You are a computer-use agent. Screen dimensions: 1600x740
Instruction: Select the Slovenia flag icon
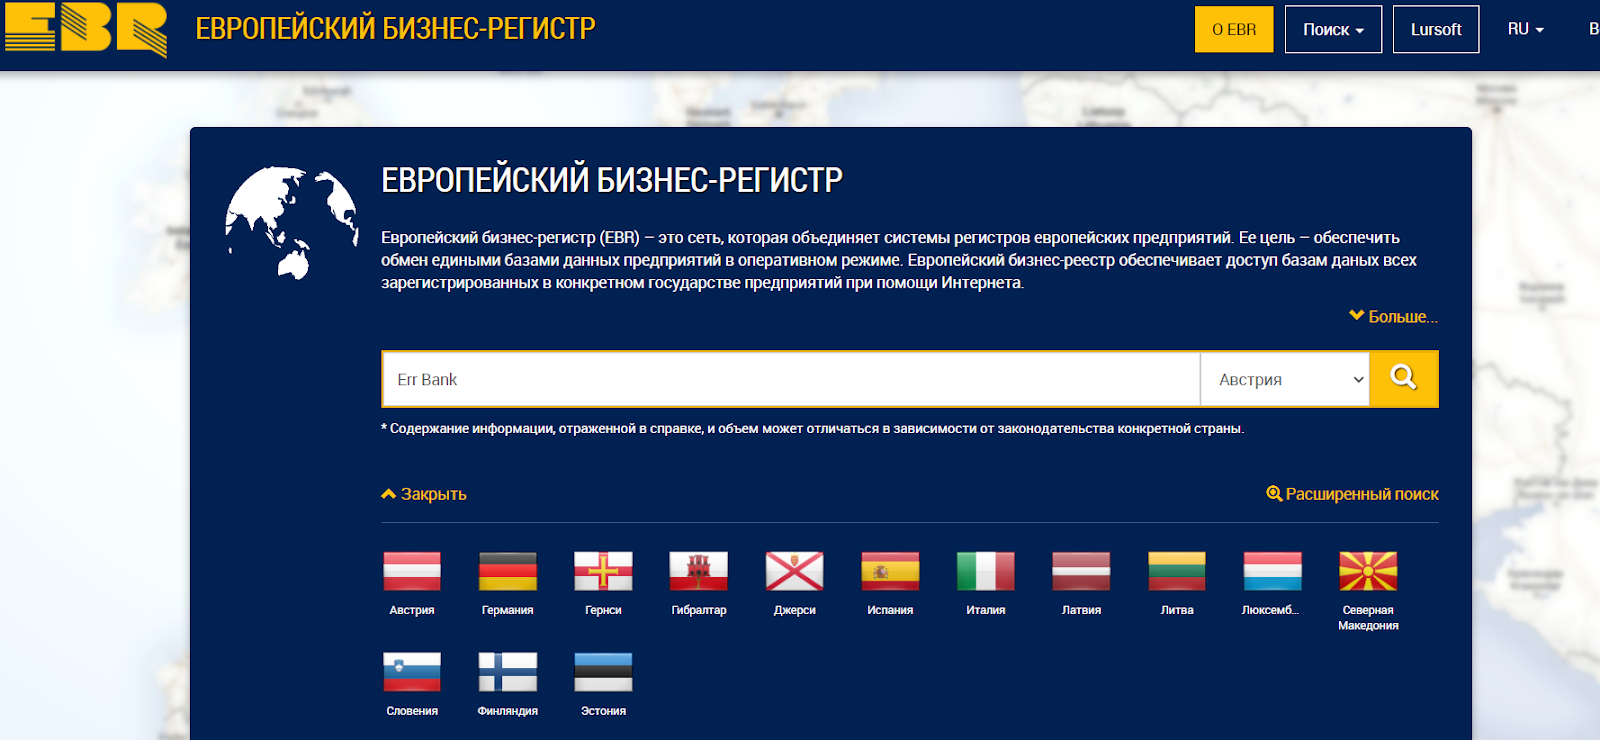pos(412,672)
